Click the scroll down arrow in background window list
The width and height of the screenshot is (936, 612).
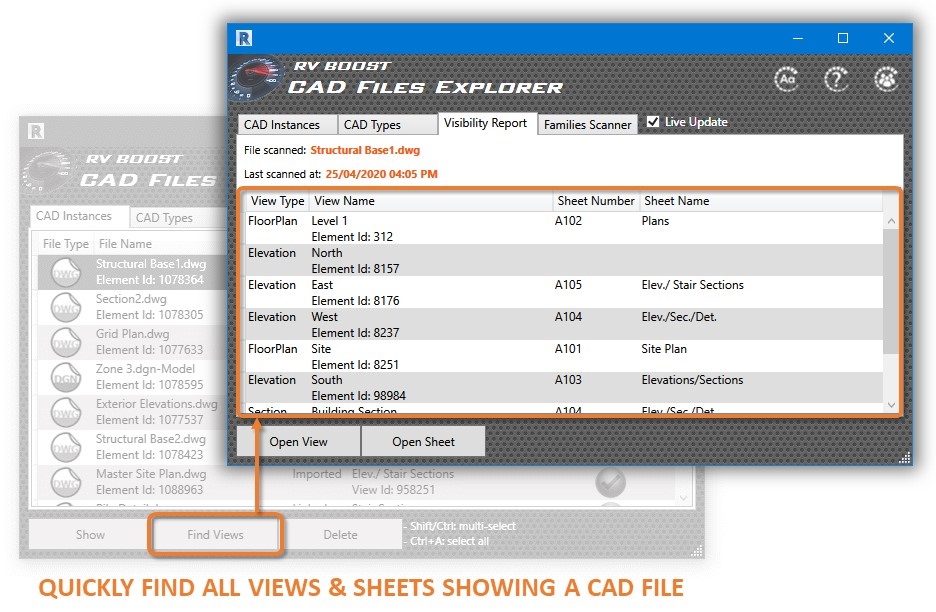click(x=684, y=497)
